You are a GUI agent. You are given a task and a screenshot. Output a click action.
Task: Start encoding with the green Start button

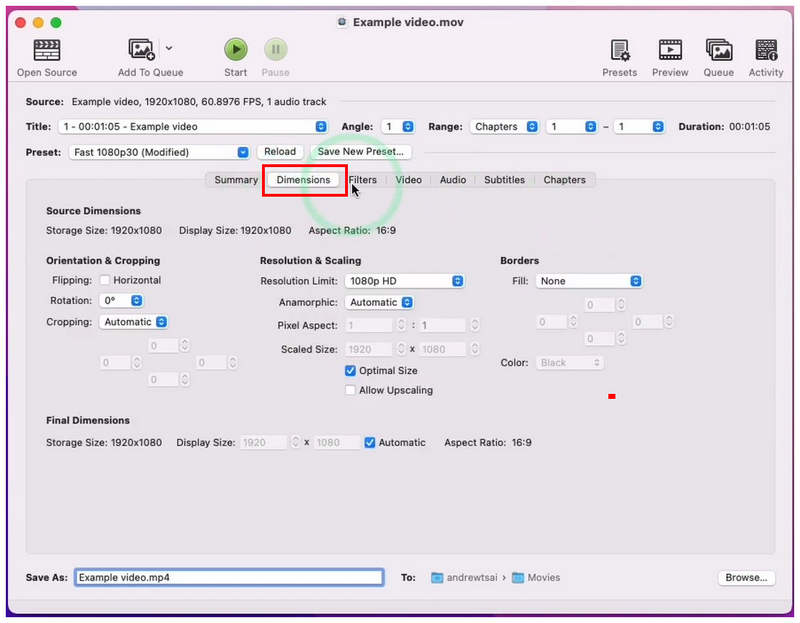click(236, 49)
